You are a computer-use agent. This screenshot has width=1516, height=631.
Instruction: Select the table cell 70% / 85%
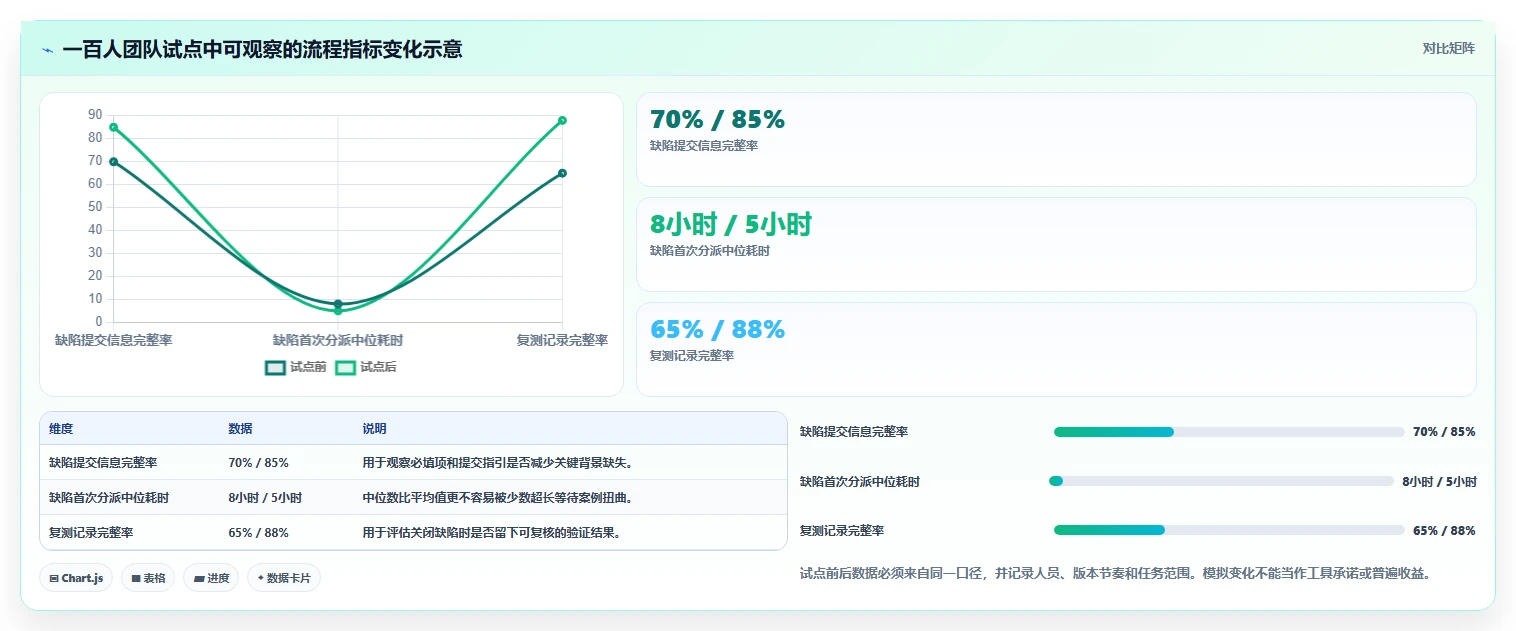pyautogui.click(x=258, y=463)
